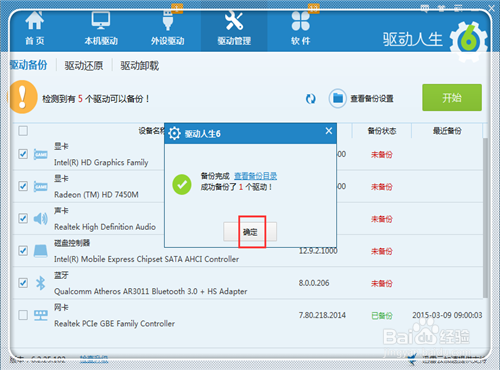
Task: Click the 检测到有 5 个驱动可以备份 message
Action: (96, 99)
